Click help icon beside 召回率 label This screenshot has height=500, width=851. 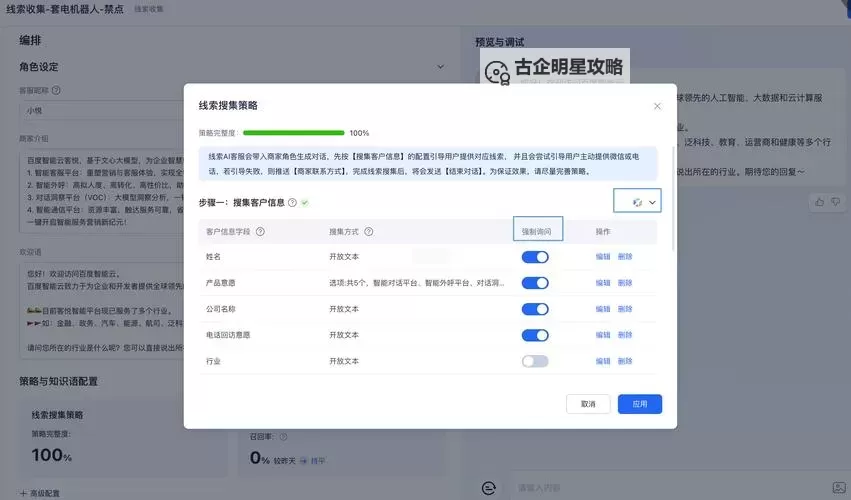click(x=283, y=436)
